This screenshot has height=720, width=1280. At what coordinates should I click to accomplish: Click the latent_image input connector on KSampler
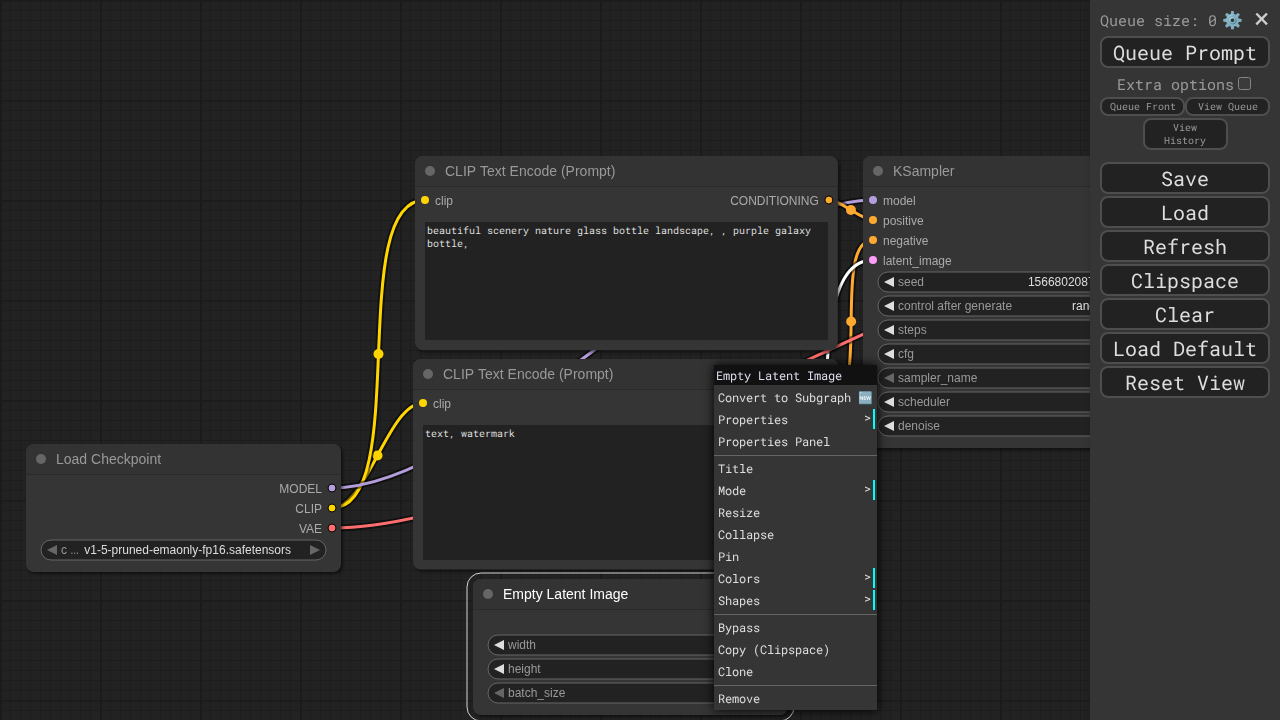[873, 260]
